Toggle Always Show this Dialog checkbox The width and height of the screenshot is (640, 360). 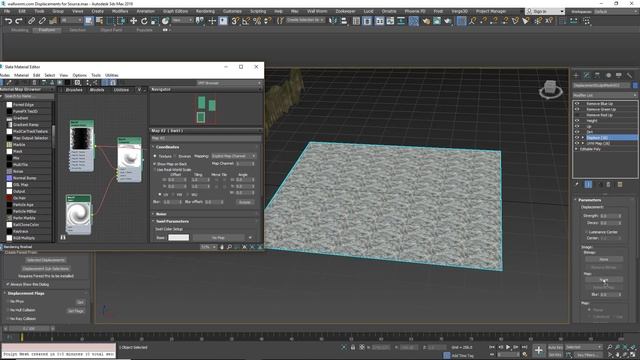tap(7, 284)
